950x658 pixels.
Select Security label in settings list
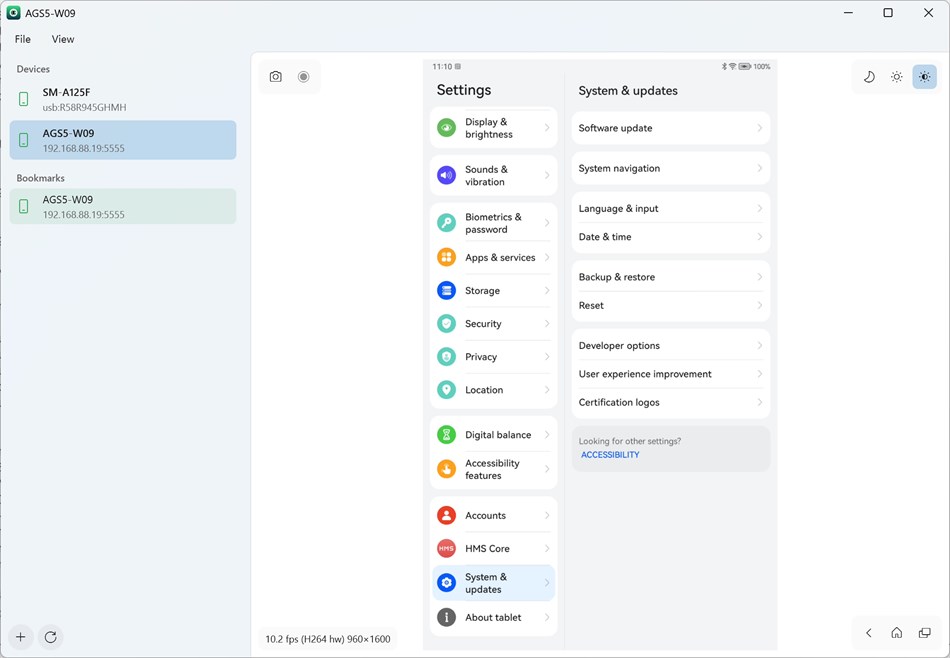pyautogui.click(x=483, y=324)
